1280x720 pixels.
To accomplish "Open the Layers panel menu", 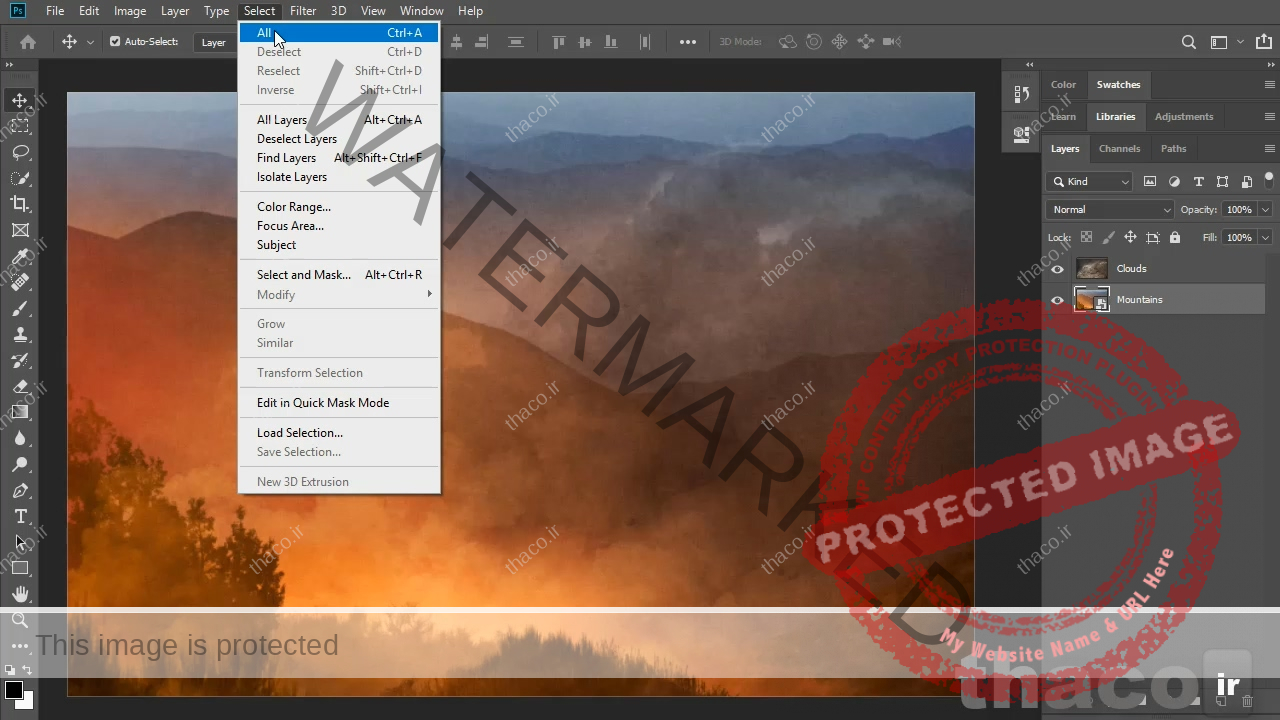I will click(x=1269, y=149).
